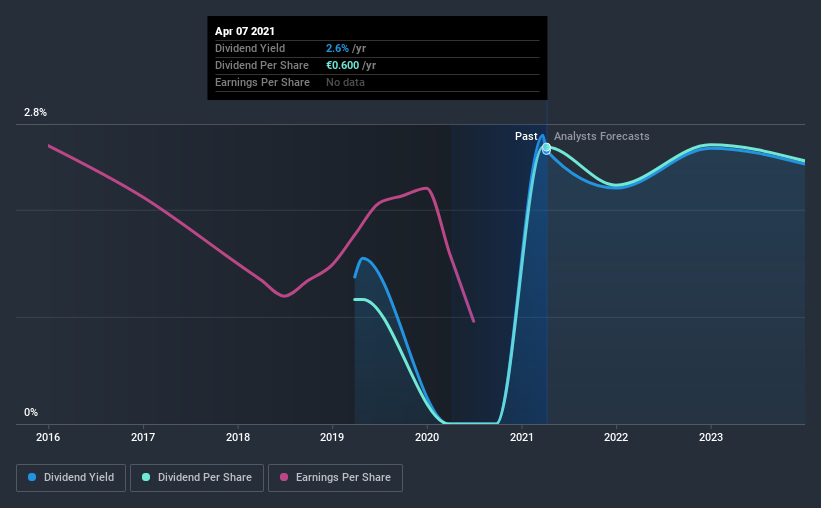Toggle the Dividend Yield legend series

click(71, 478)
